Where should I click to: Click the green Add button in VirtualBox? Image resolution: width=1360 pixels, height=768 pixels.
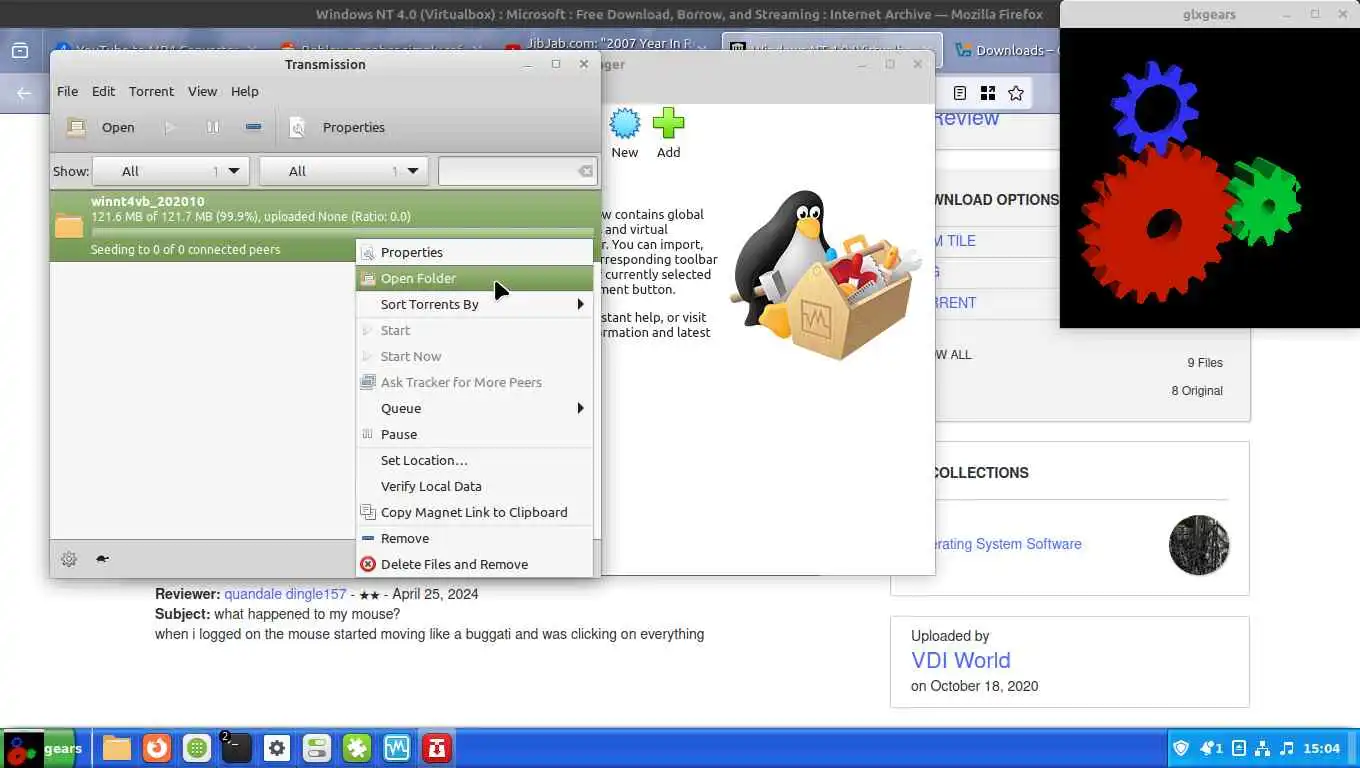tap(668, 133)
